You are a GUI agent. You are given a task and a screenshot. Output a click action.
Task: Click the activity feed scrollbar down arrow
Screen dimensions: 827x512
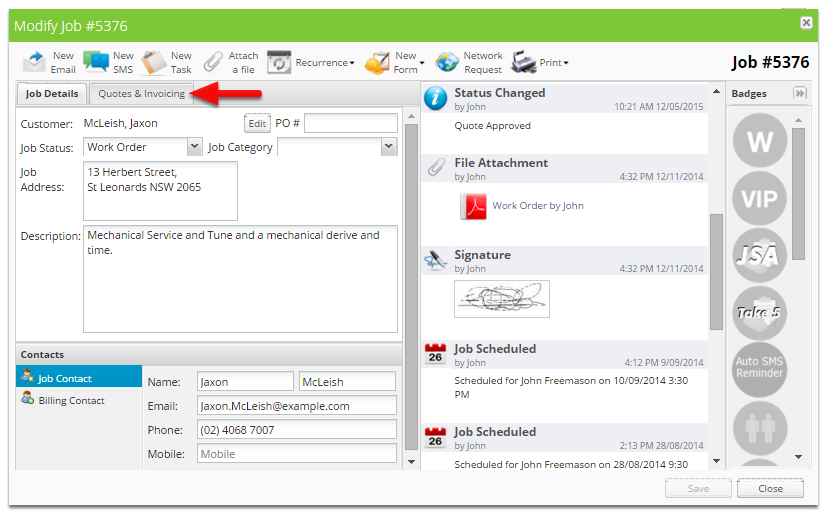pos(716,461)
